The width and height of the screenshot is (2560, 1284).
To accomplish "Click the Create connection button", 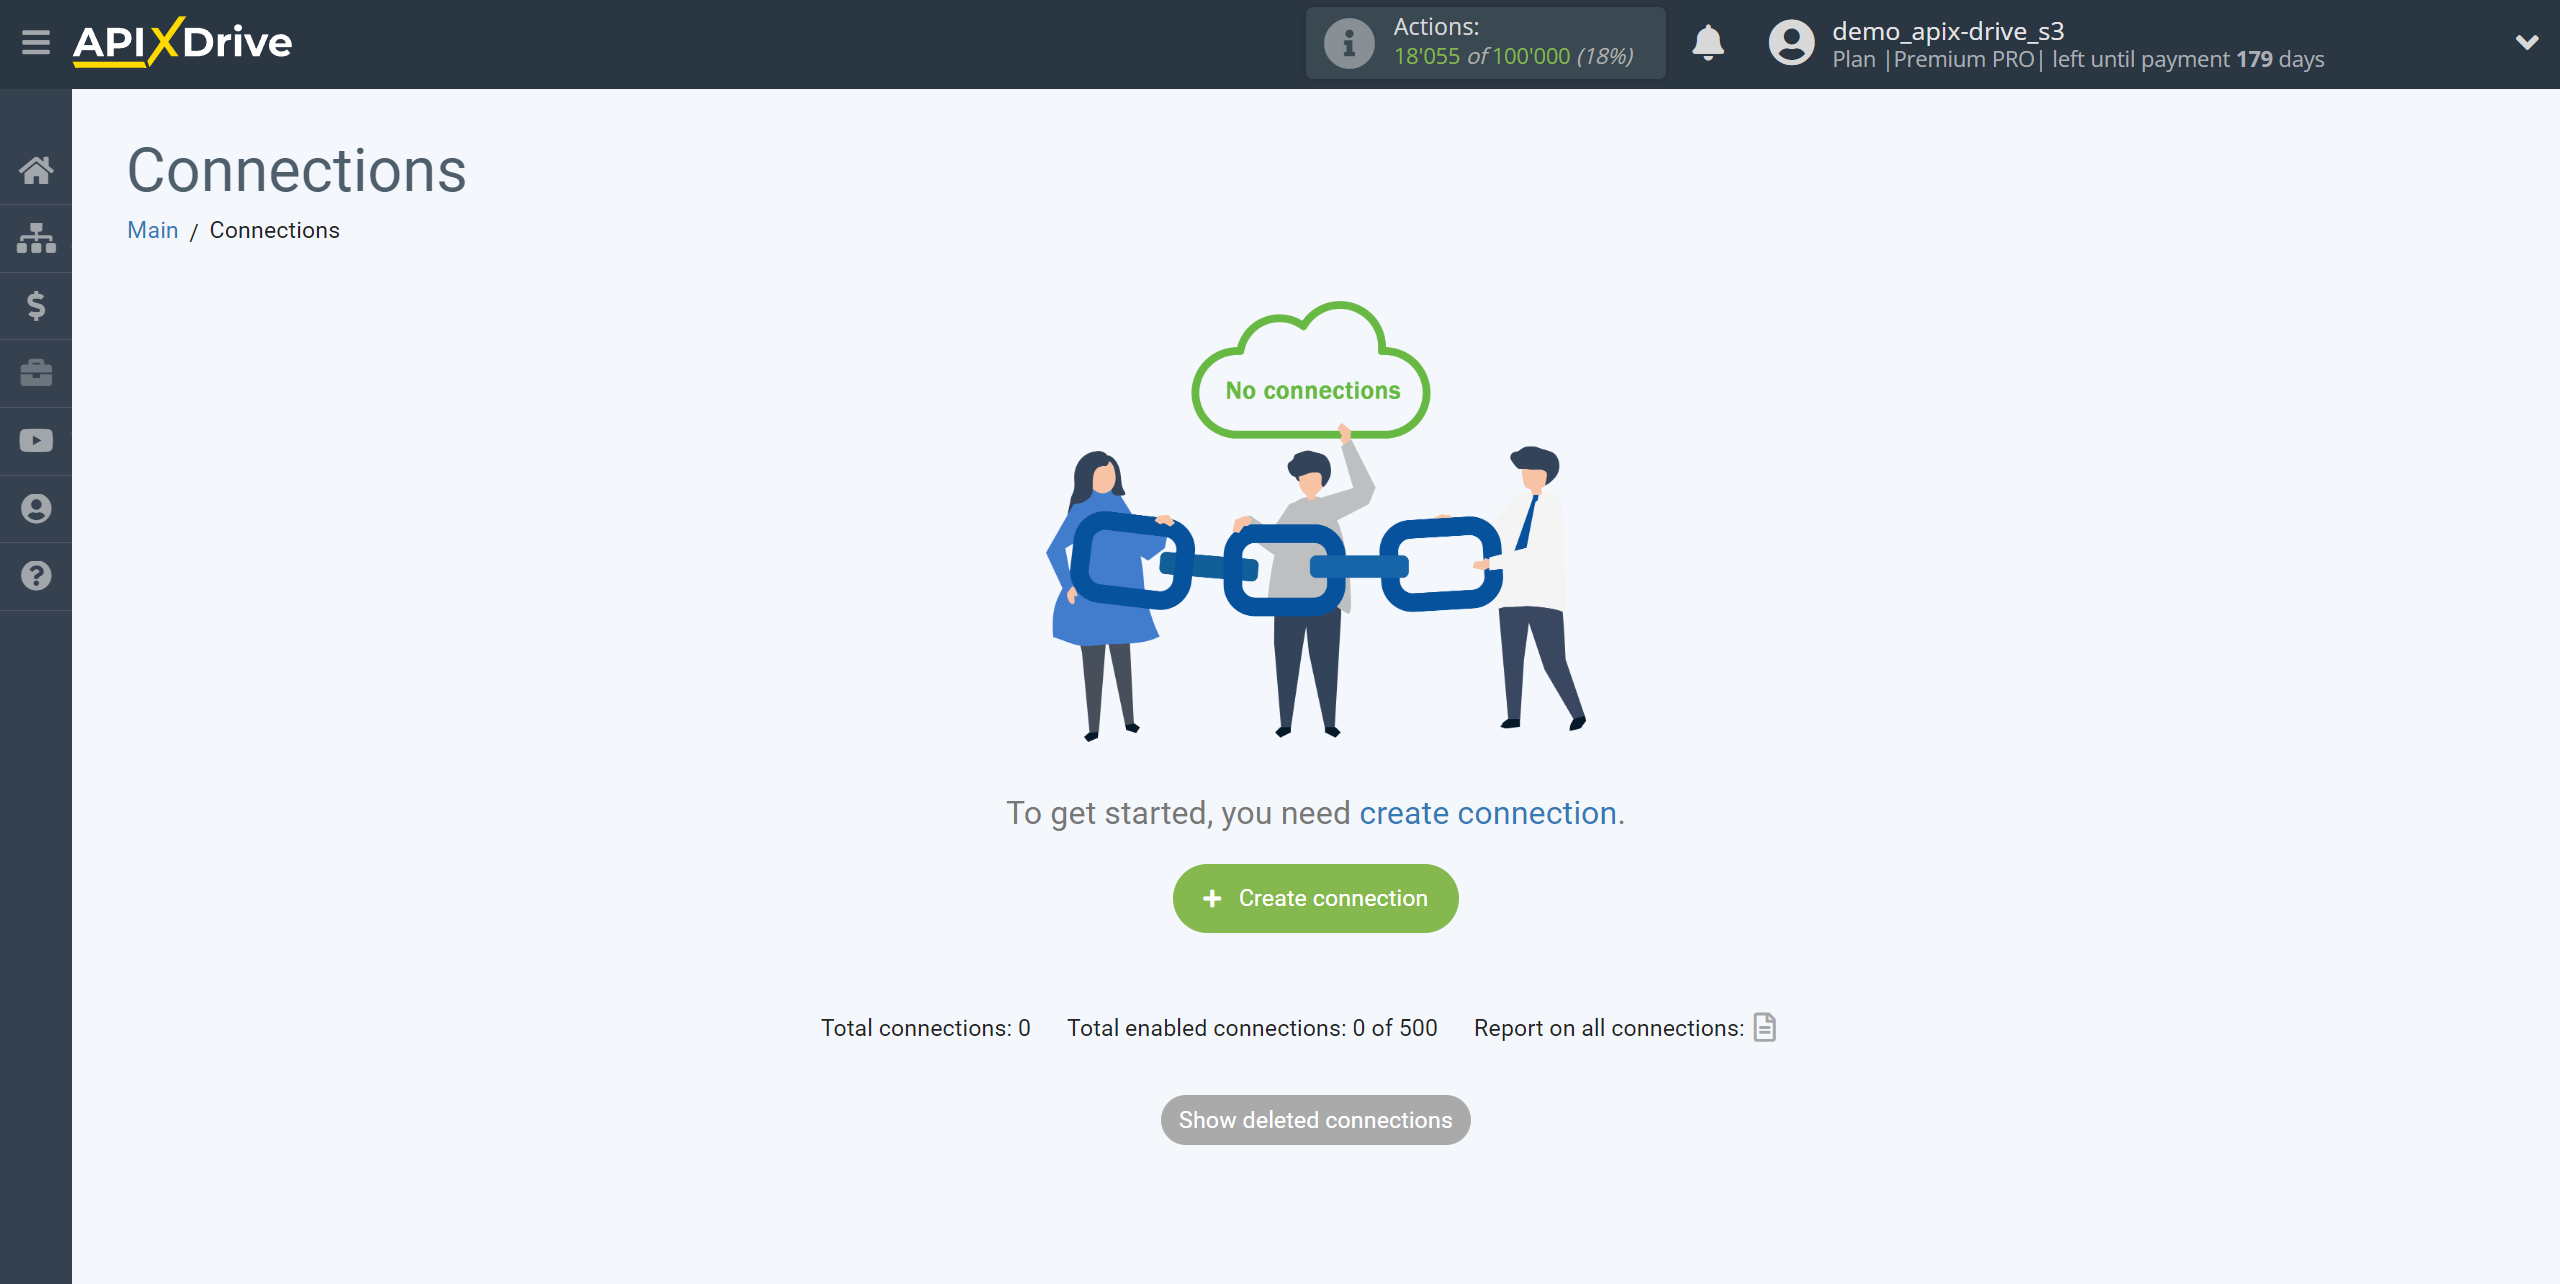I will pyautogui.click(x=1316, y=897).
